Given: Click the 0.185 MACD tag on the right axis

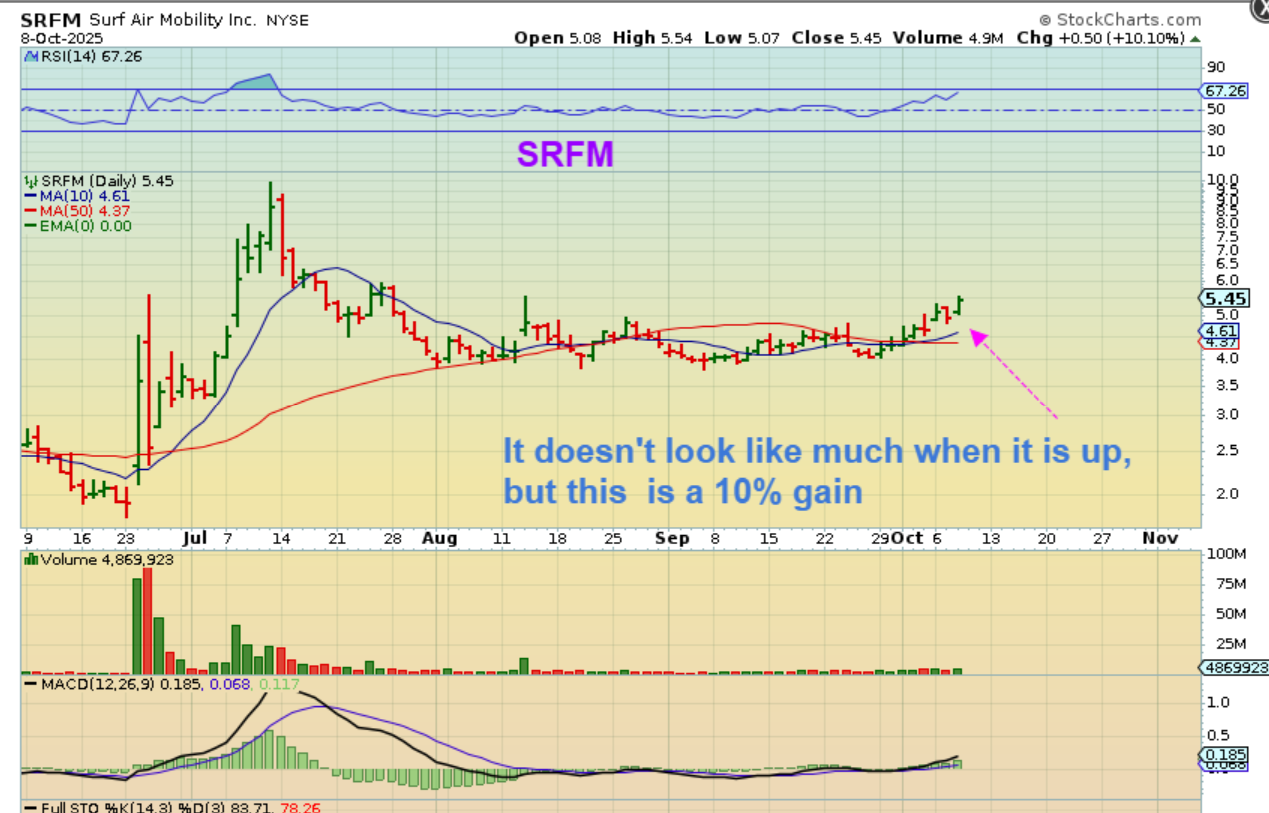Looking at the screenshot, I should tap(1223, 754).
